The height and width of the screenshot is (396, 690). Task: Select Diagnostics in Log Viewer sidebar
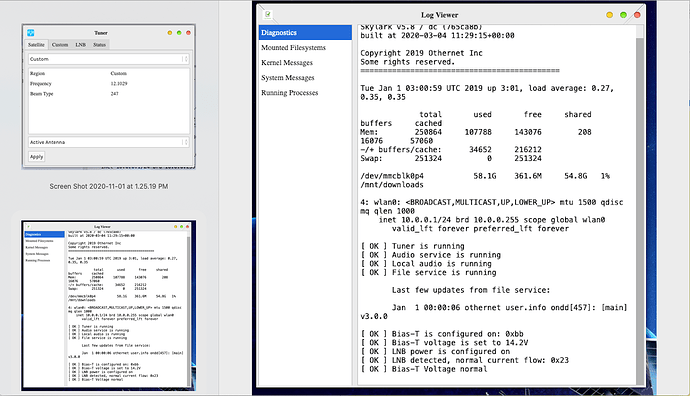(x=305, y=33)
